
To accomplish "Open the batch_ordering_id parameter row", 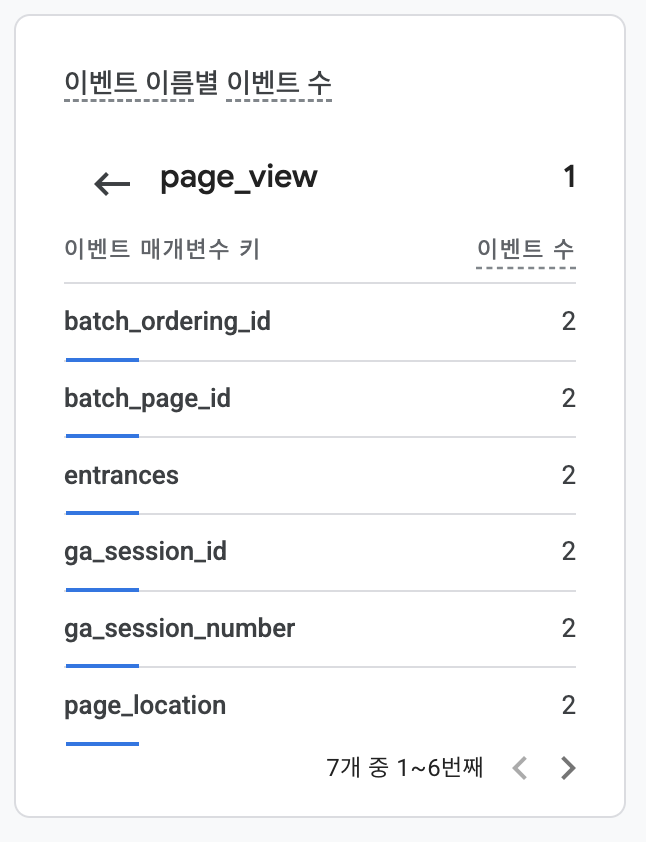I will pyautogui.click(x=320, y=322).
